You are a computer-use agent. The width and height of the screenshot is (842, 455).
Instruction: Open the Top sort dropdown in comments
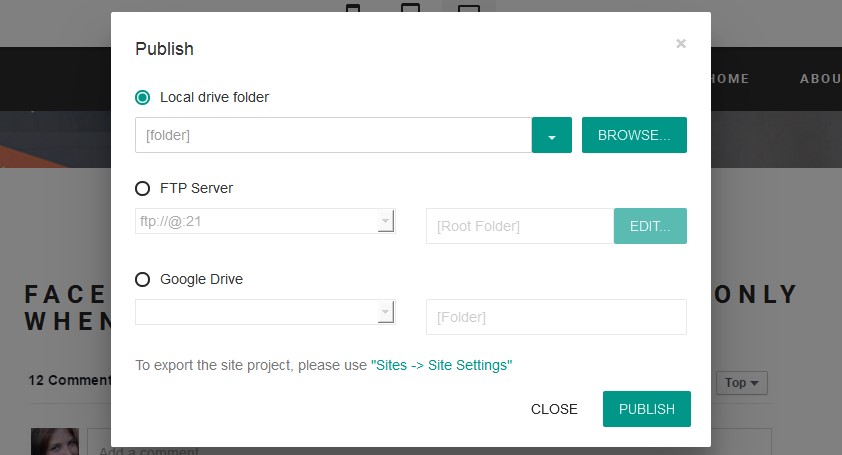point(742,383)
